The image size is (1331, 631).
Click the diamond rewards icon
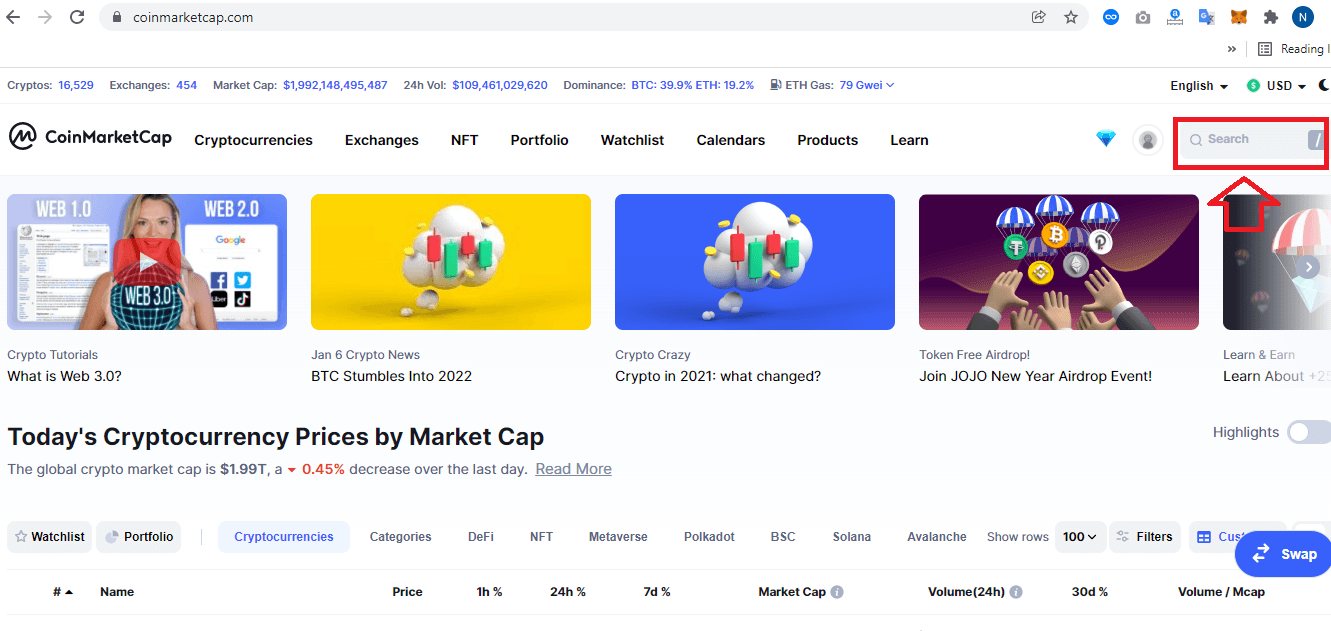1105,139
